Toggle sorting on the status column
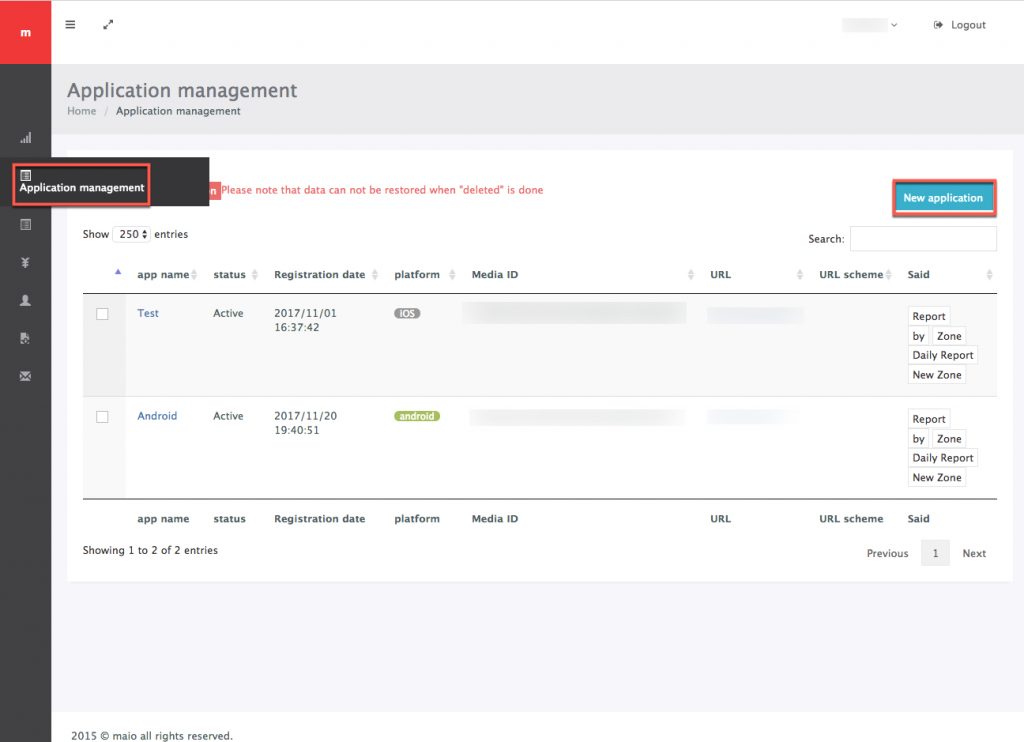1024x742 pixels. click(x=230, y=274)
